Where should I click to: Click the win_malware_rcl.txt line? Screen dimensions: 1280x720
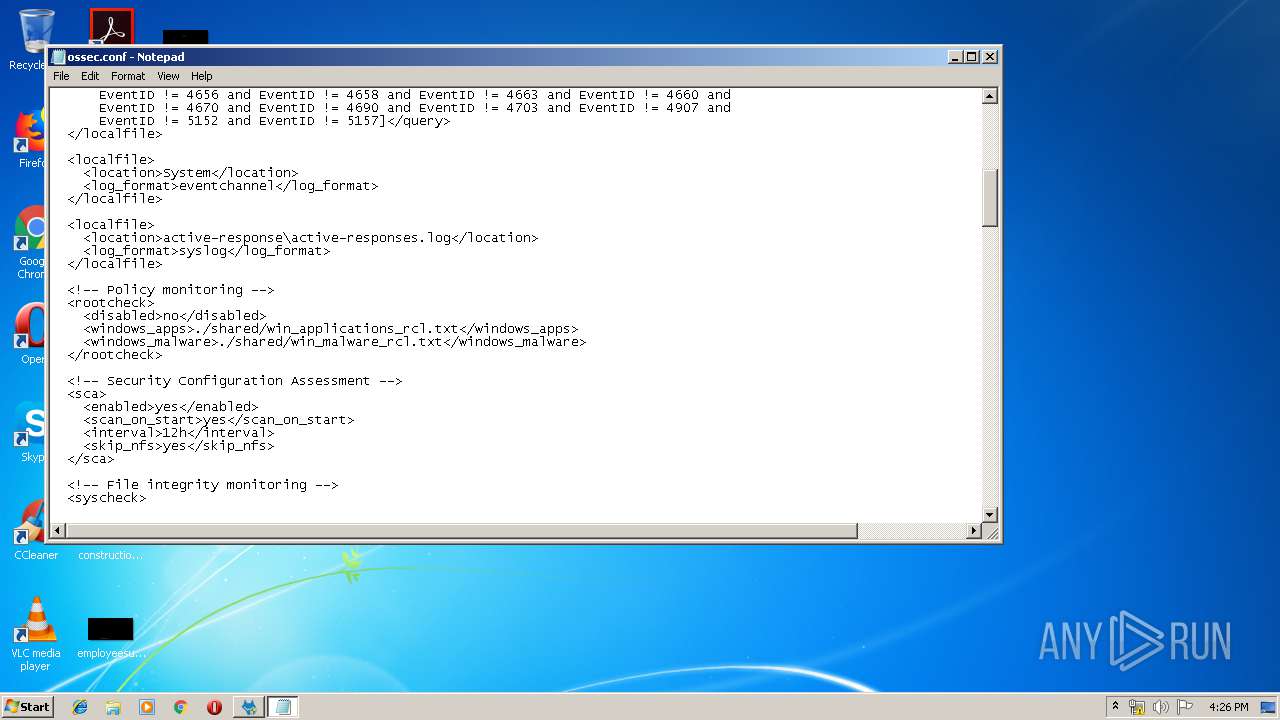tap(334, 342)
